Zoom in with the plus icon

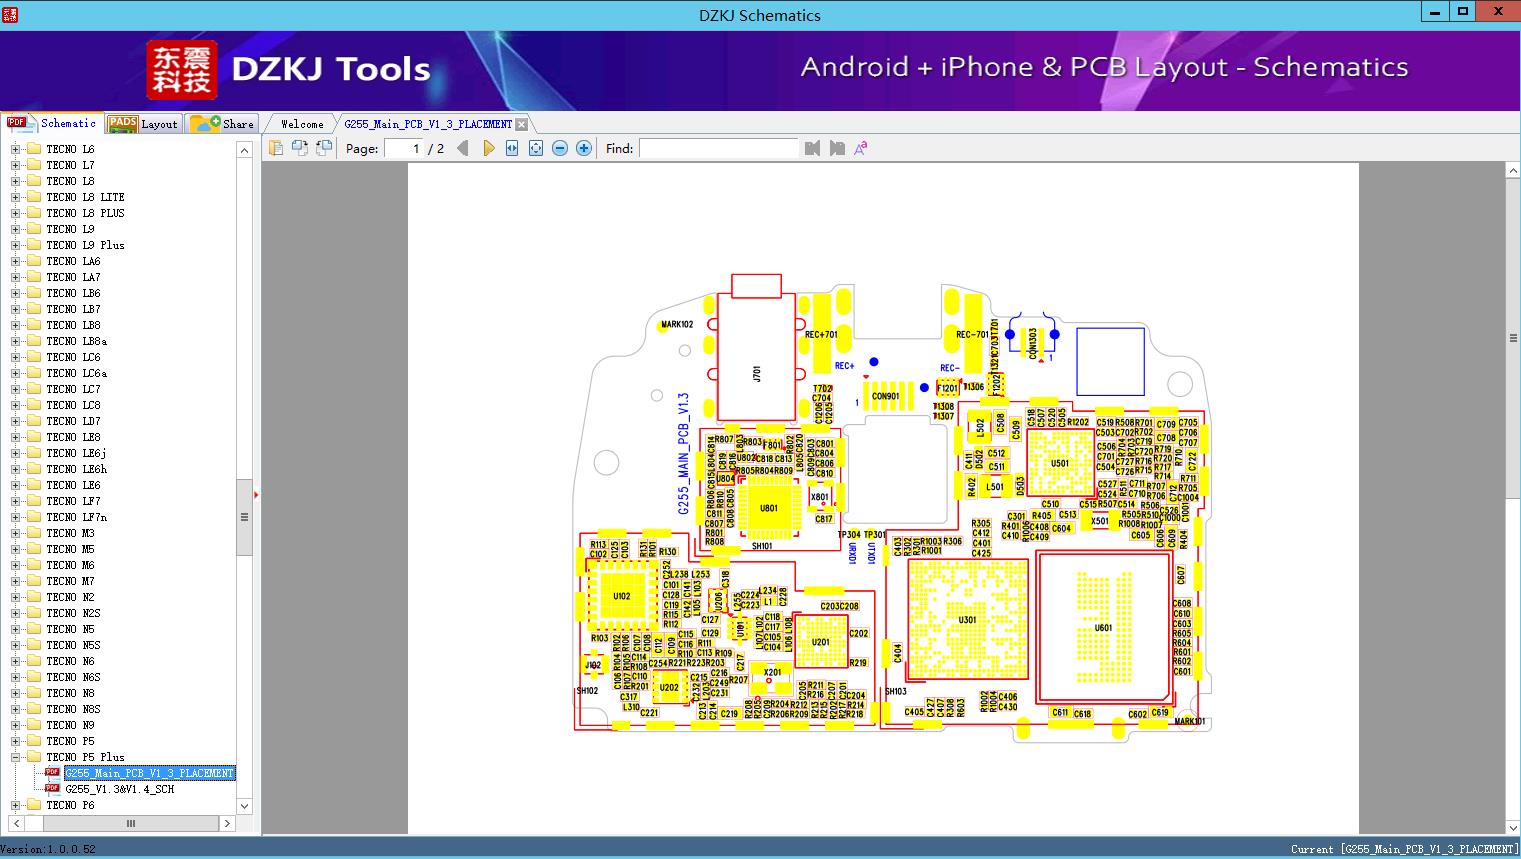[584, 148]
